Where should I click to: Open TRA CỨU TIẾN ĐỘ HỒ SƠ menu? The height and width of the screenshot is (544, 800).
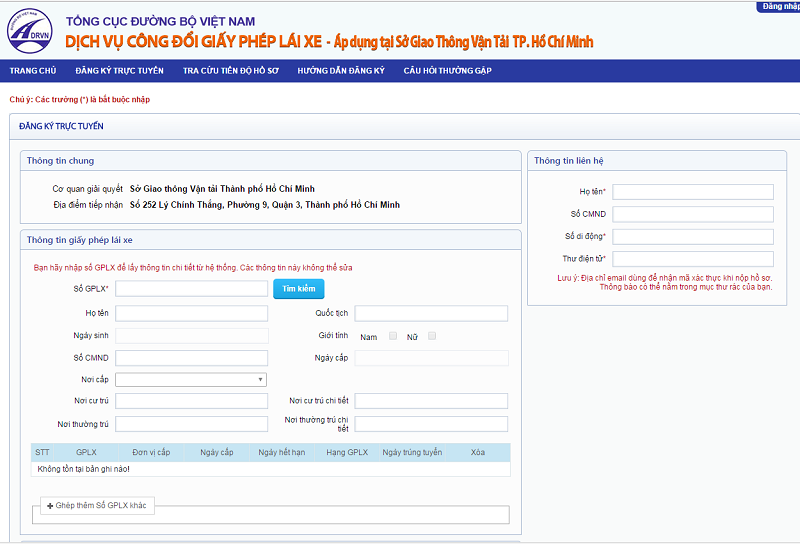pyautogui.click(x=231, y=71)
